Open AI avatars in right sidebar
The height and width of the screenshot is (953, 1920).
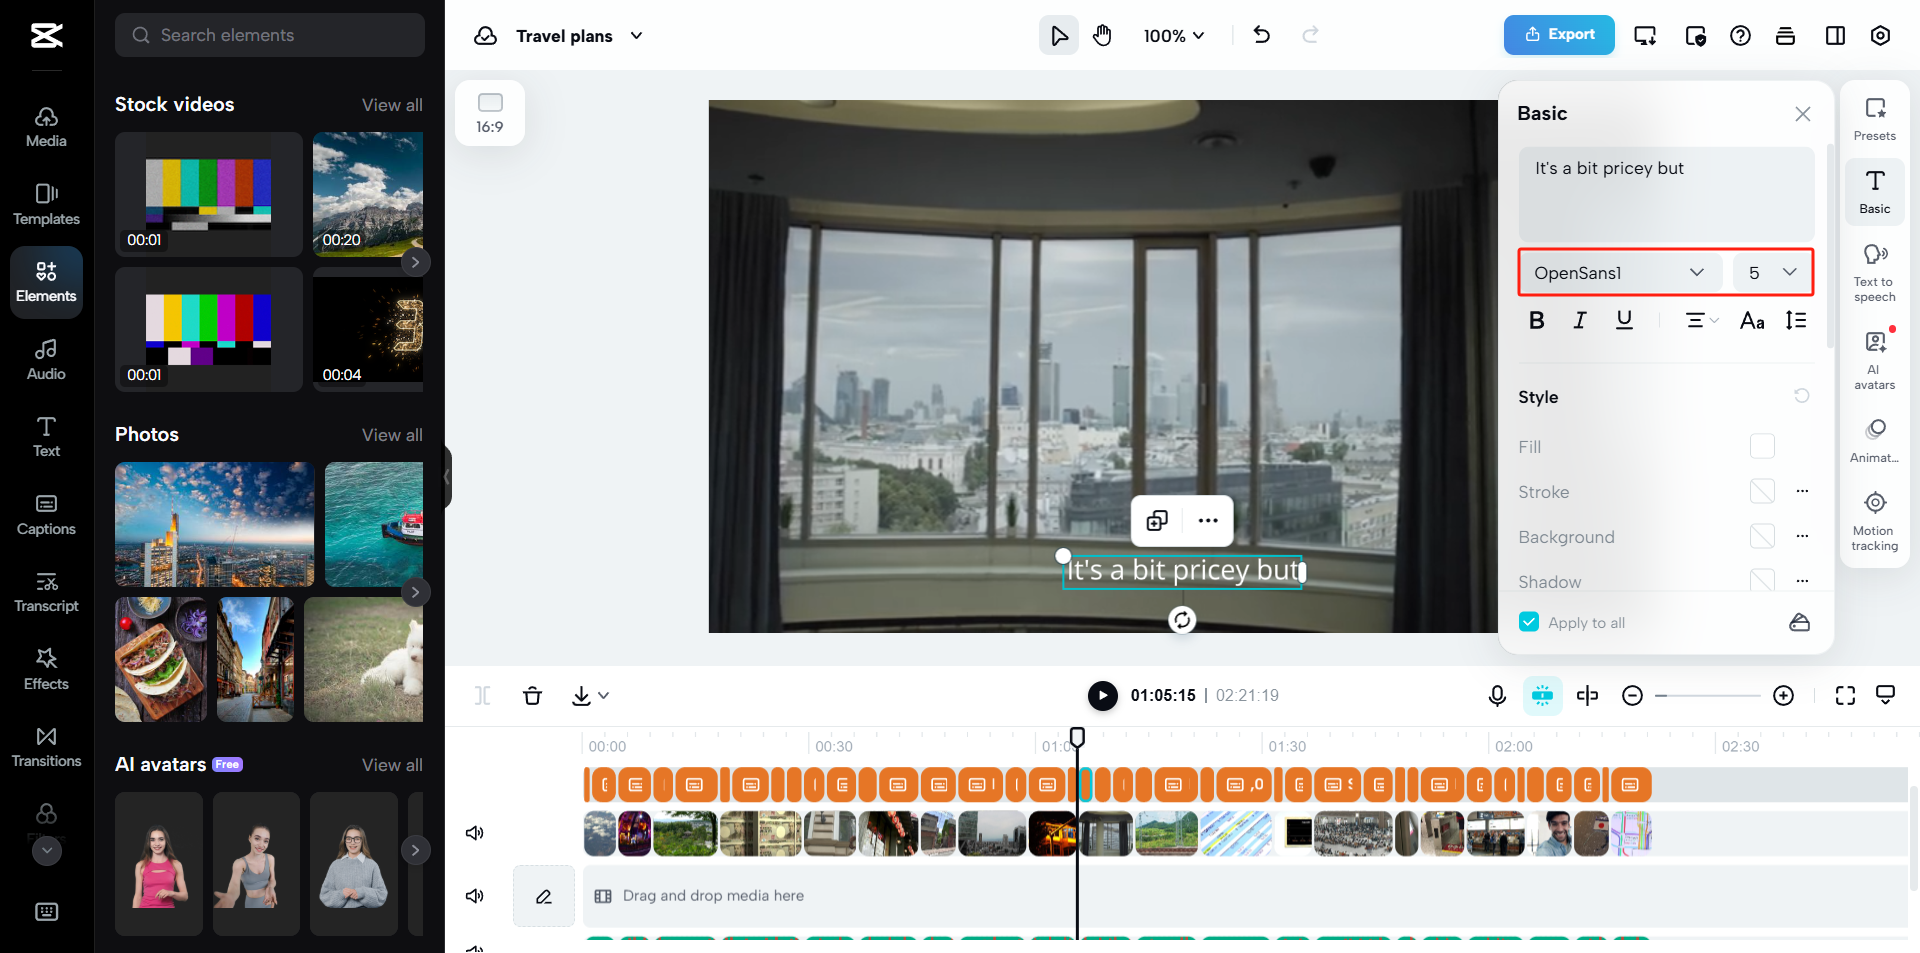(1875, 360)
